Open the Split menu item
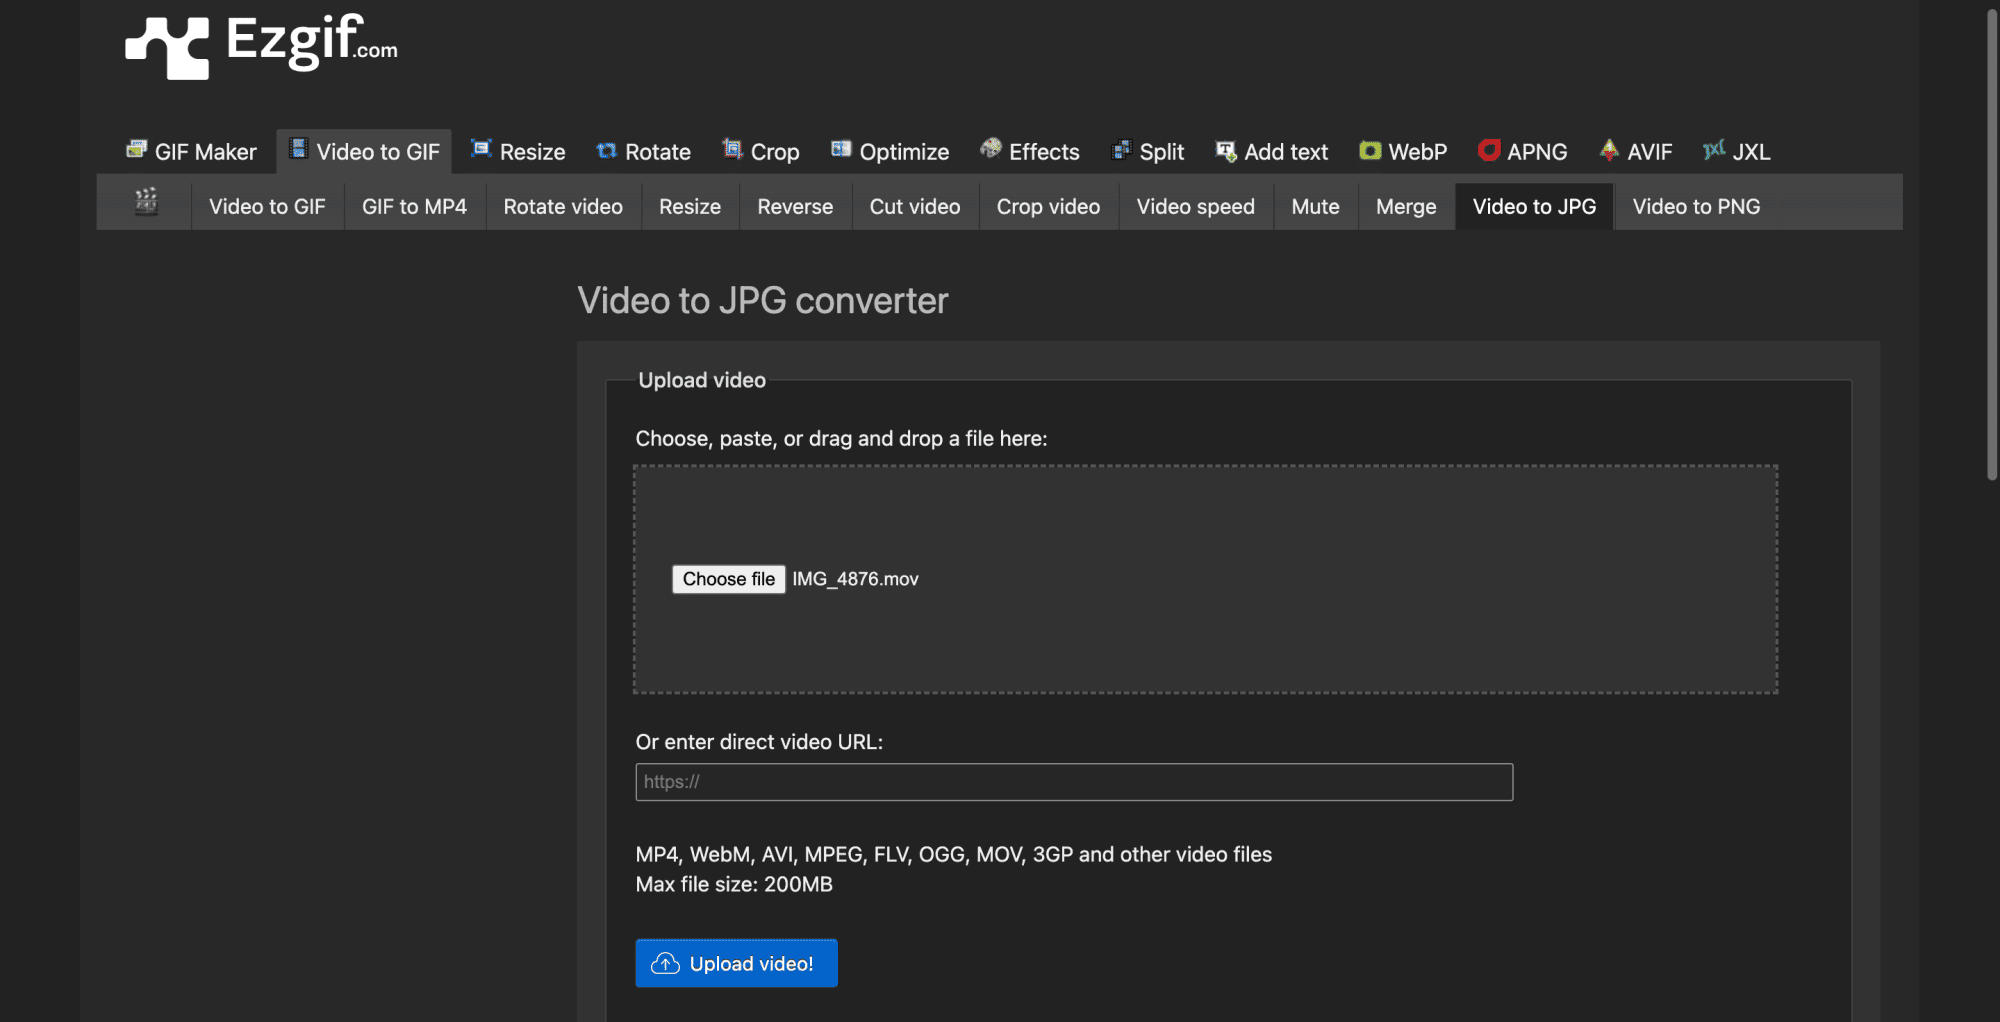The width and height of the screenshot is (2000, 1022). click(x=1148, y=152)
